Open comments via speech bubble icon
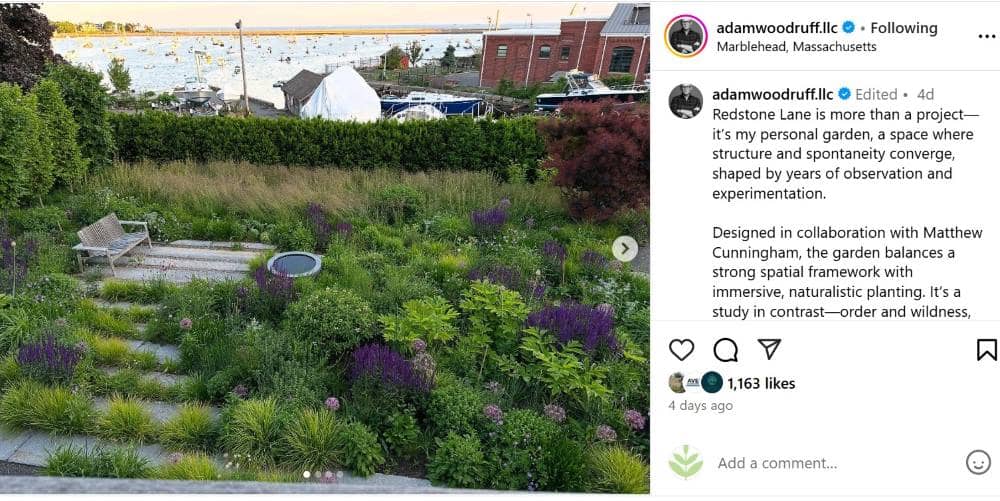Viewport: 1000px width, 501px height. [726, 350]
